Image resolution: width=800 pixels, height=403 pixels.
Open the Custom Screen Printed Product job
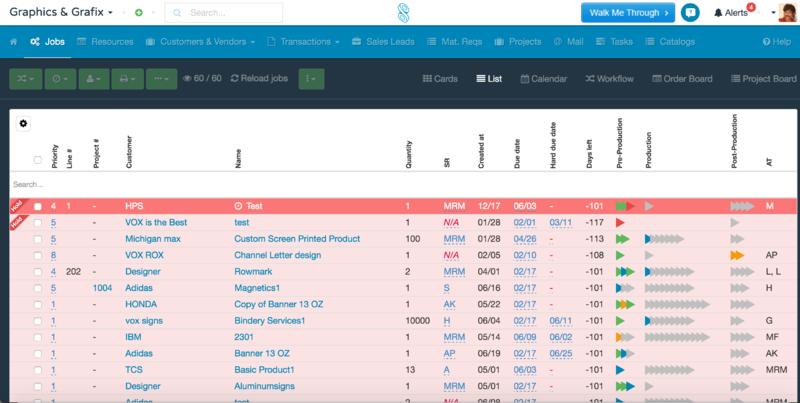click(x=297, y=239)
